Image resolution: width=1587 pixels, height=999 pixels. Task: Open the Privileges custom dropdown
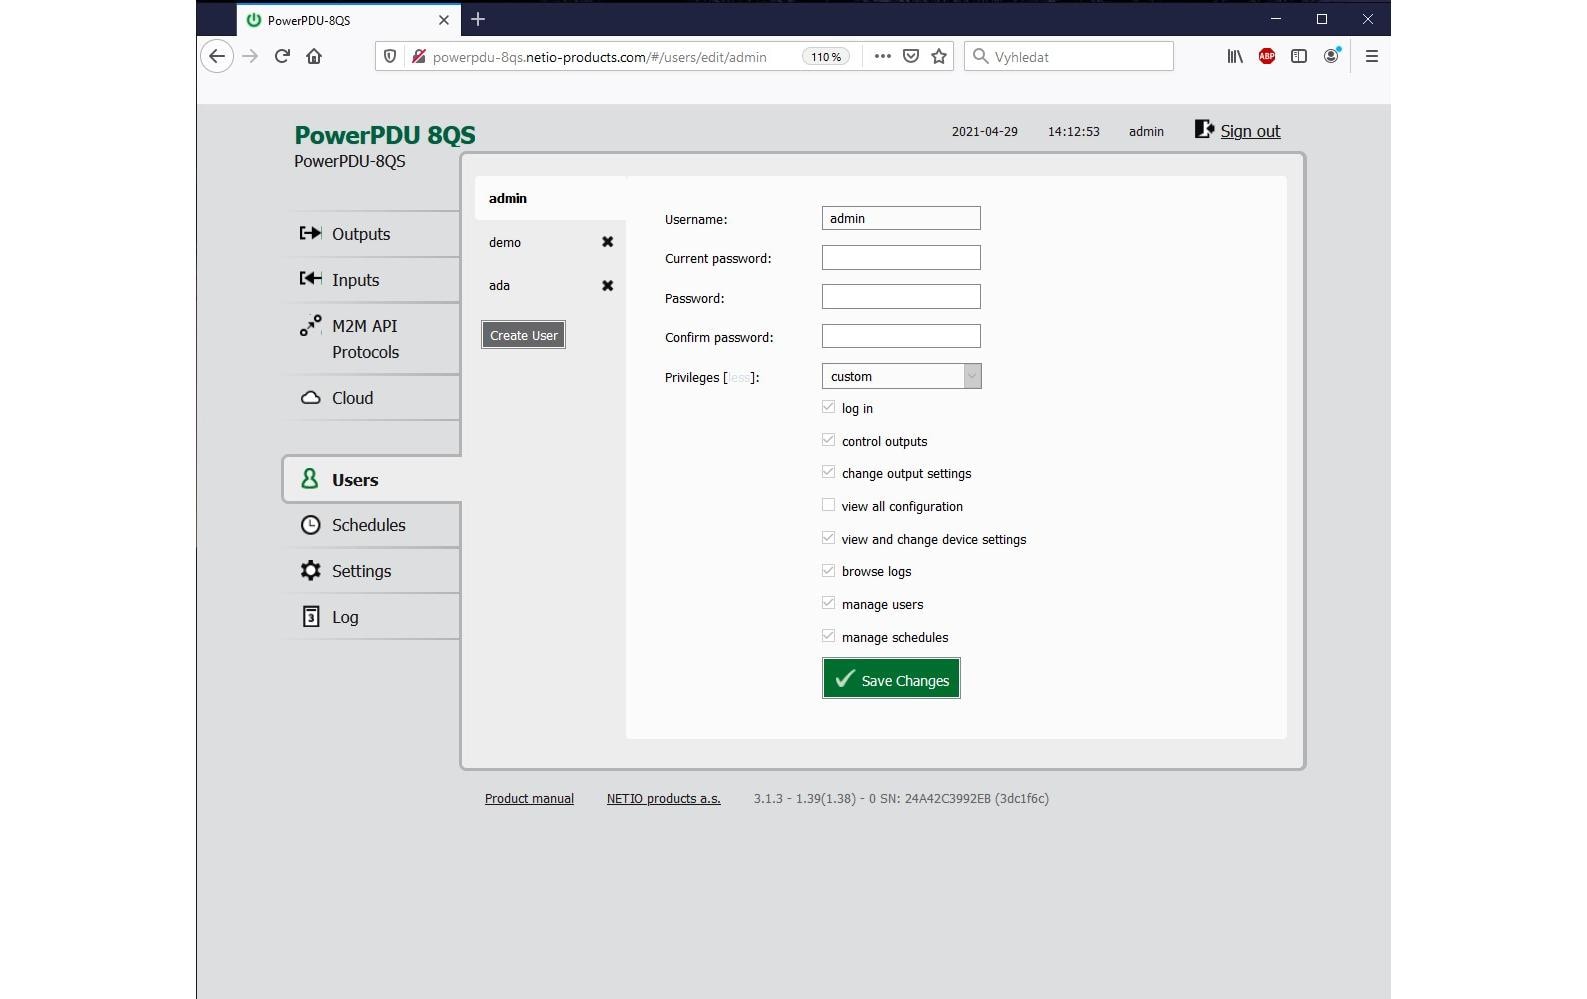pos(901,376)
